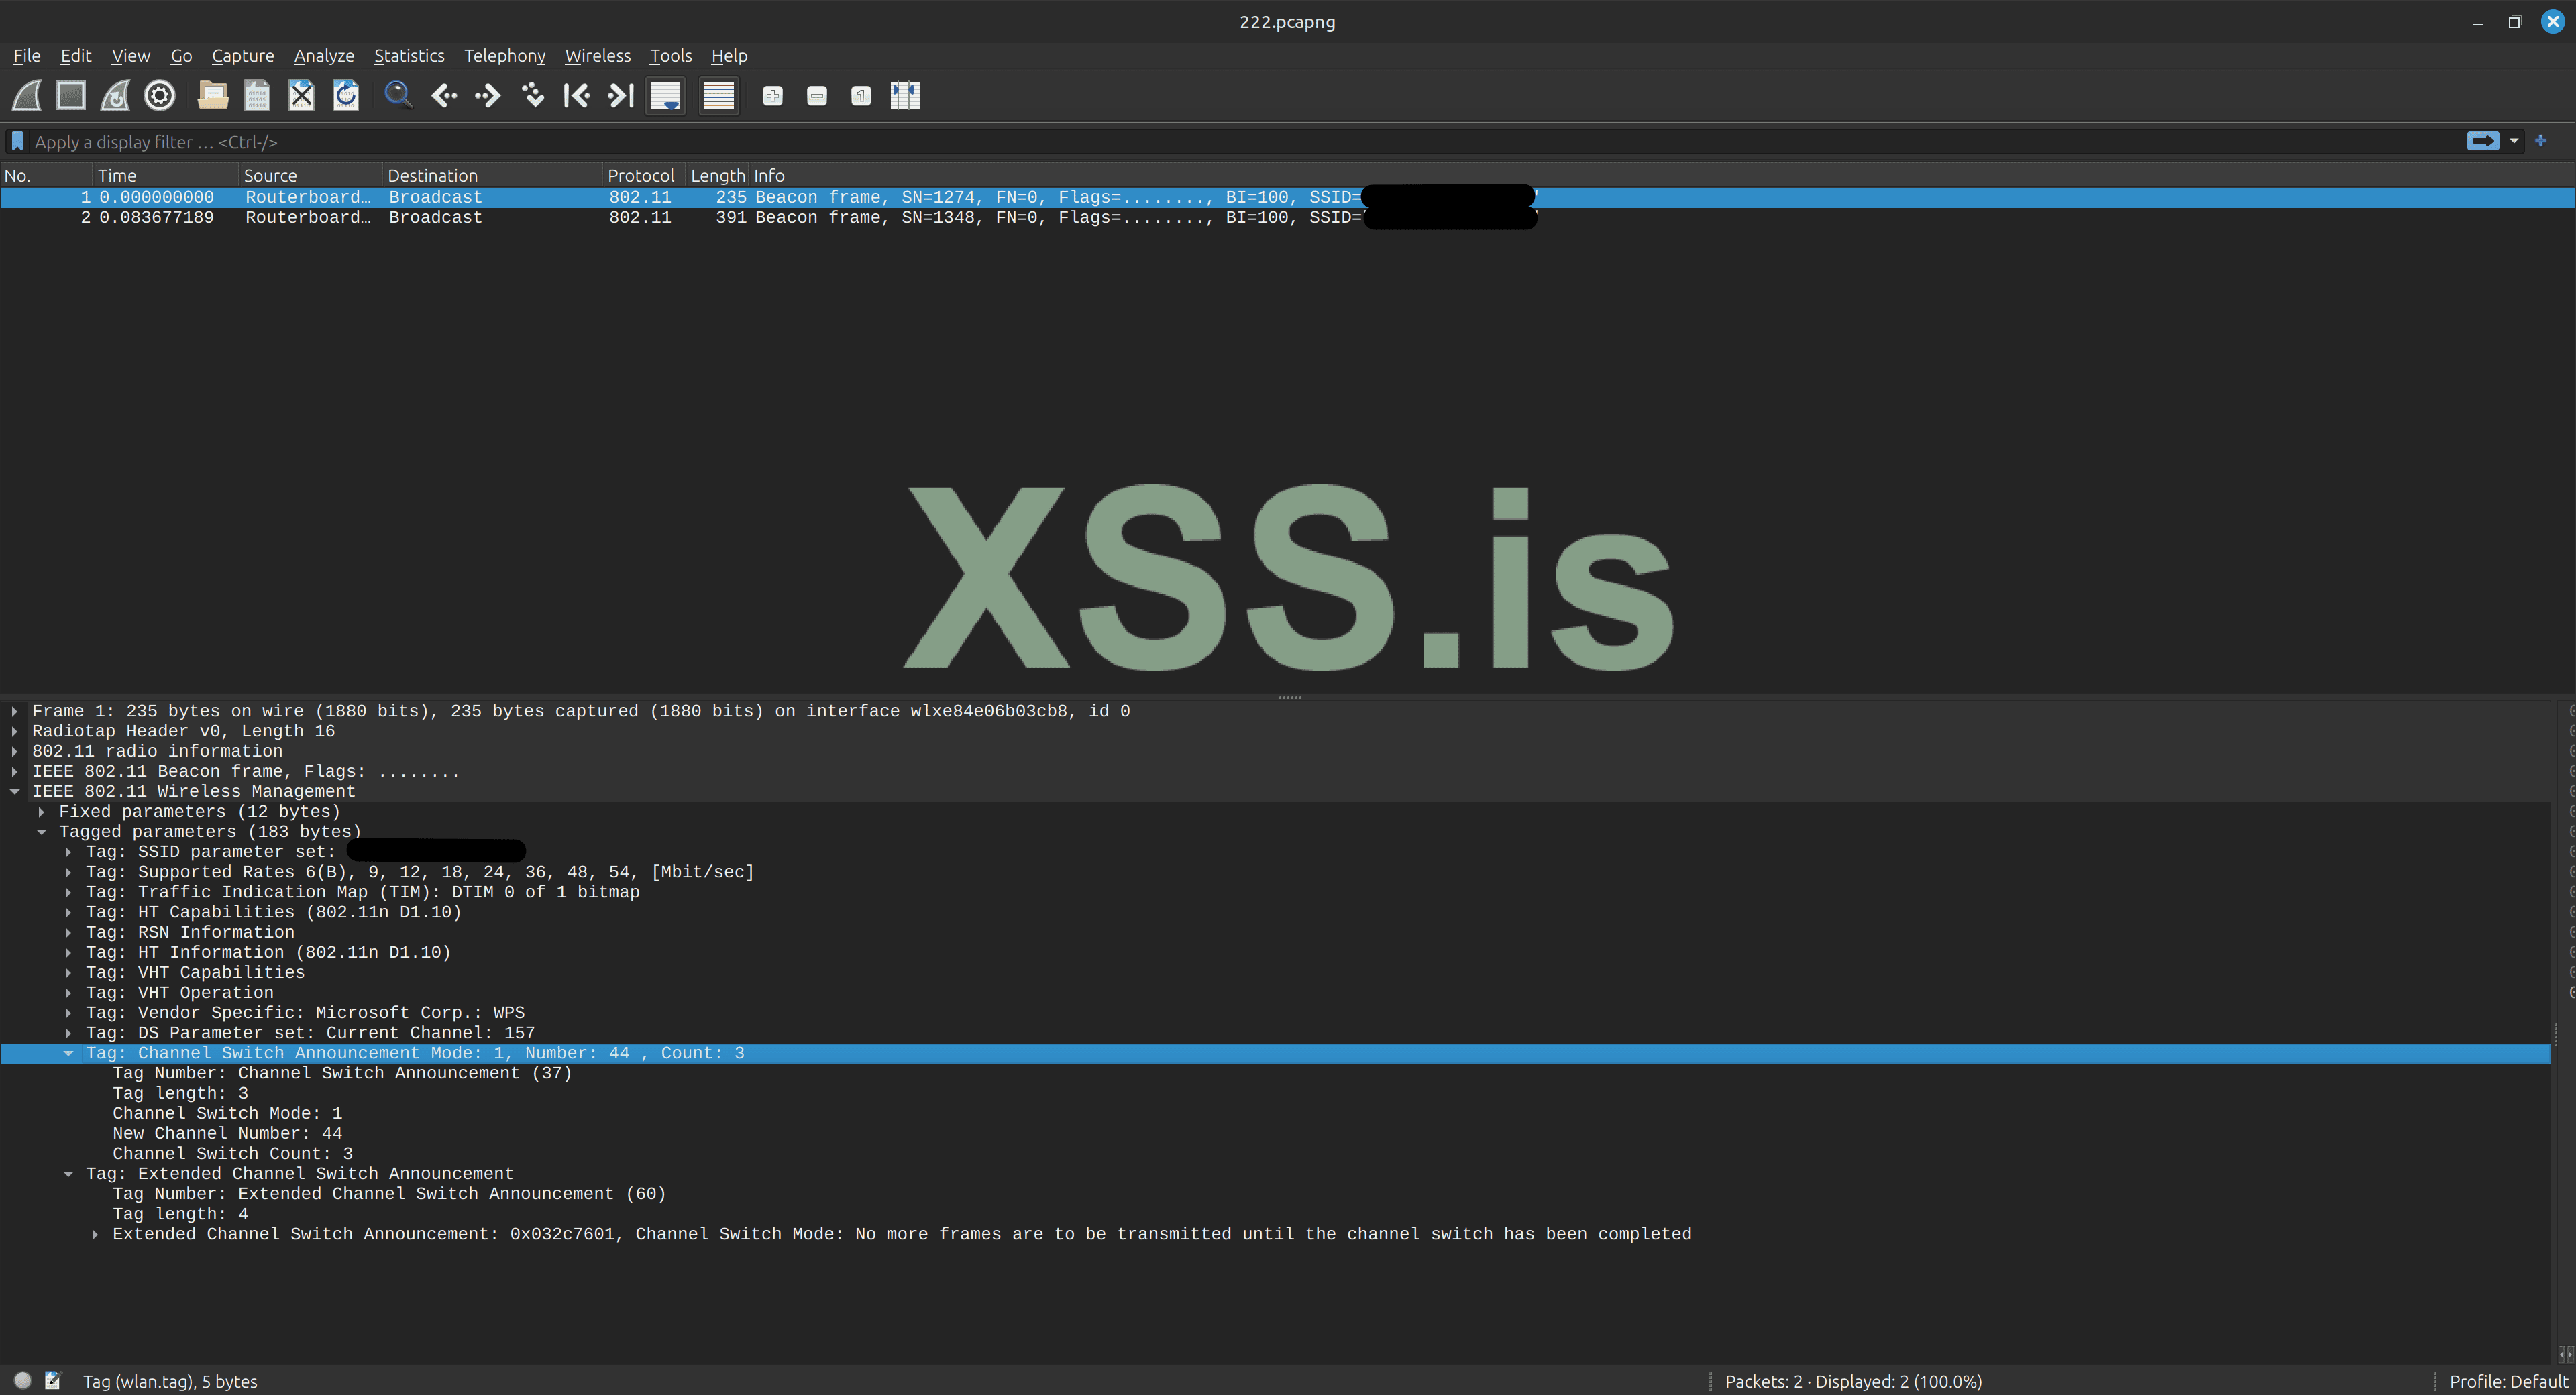The image size is (2576, 1395).
Task: Click the open capture file folder icon
Action: coord(212,96)
